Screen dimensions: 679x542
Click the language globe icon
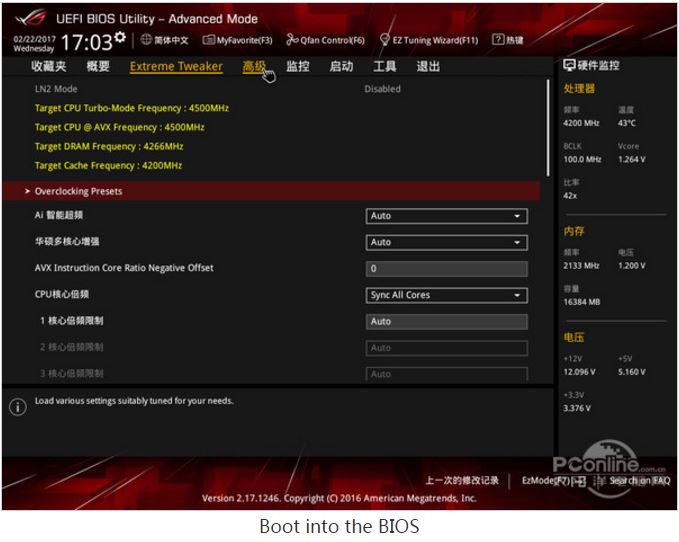(146, 40)
